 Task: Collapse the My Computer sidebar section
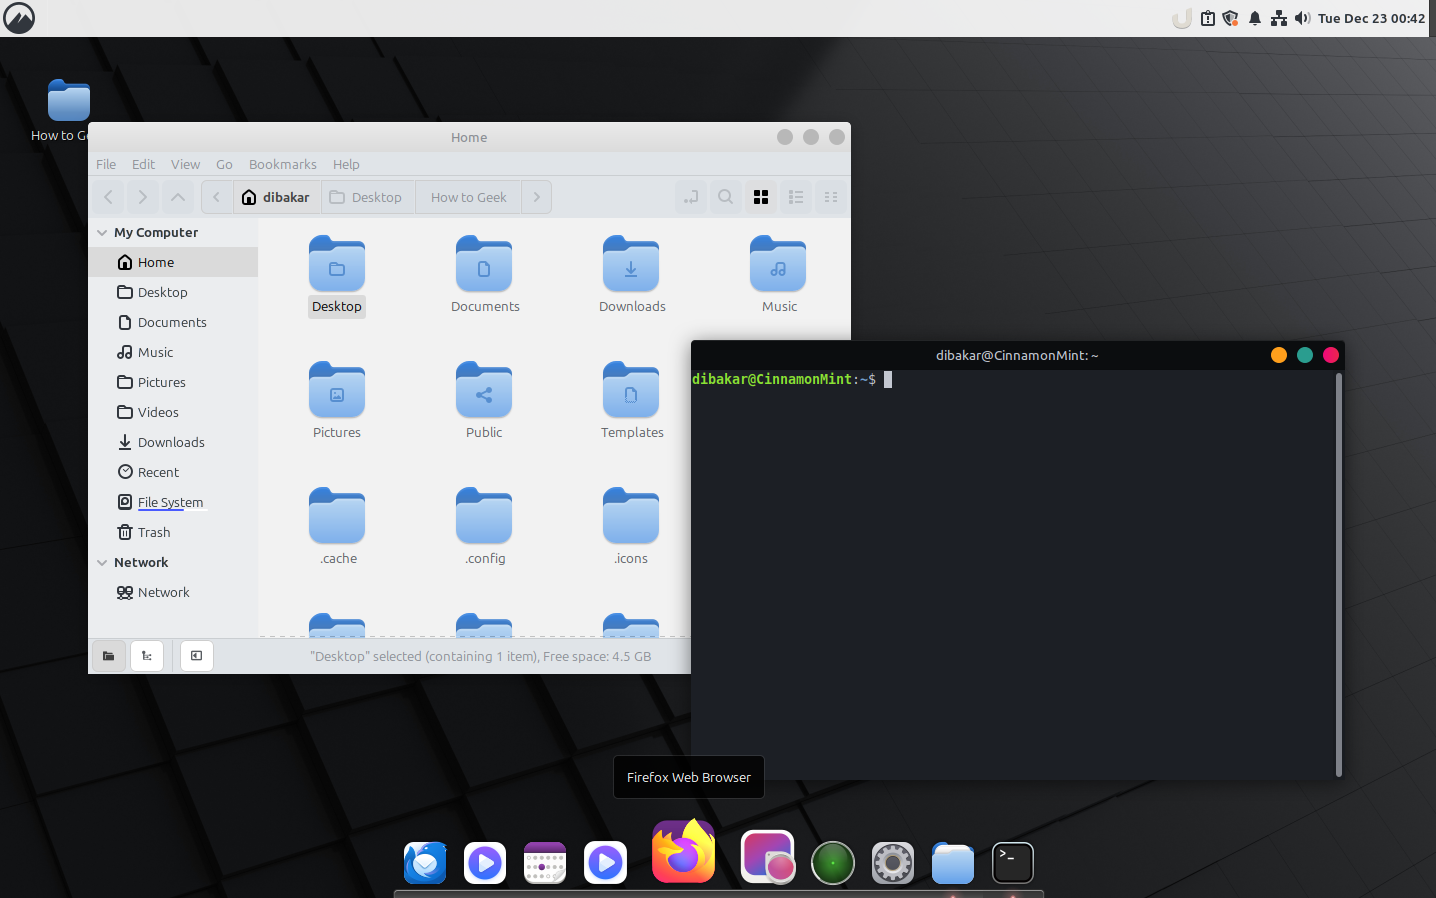[102, 233]
